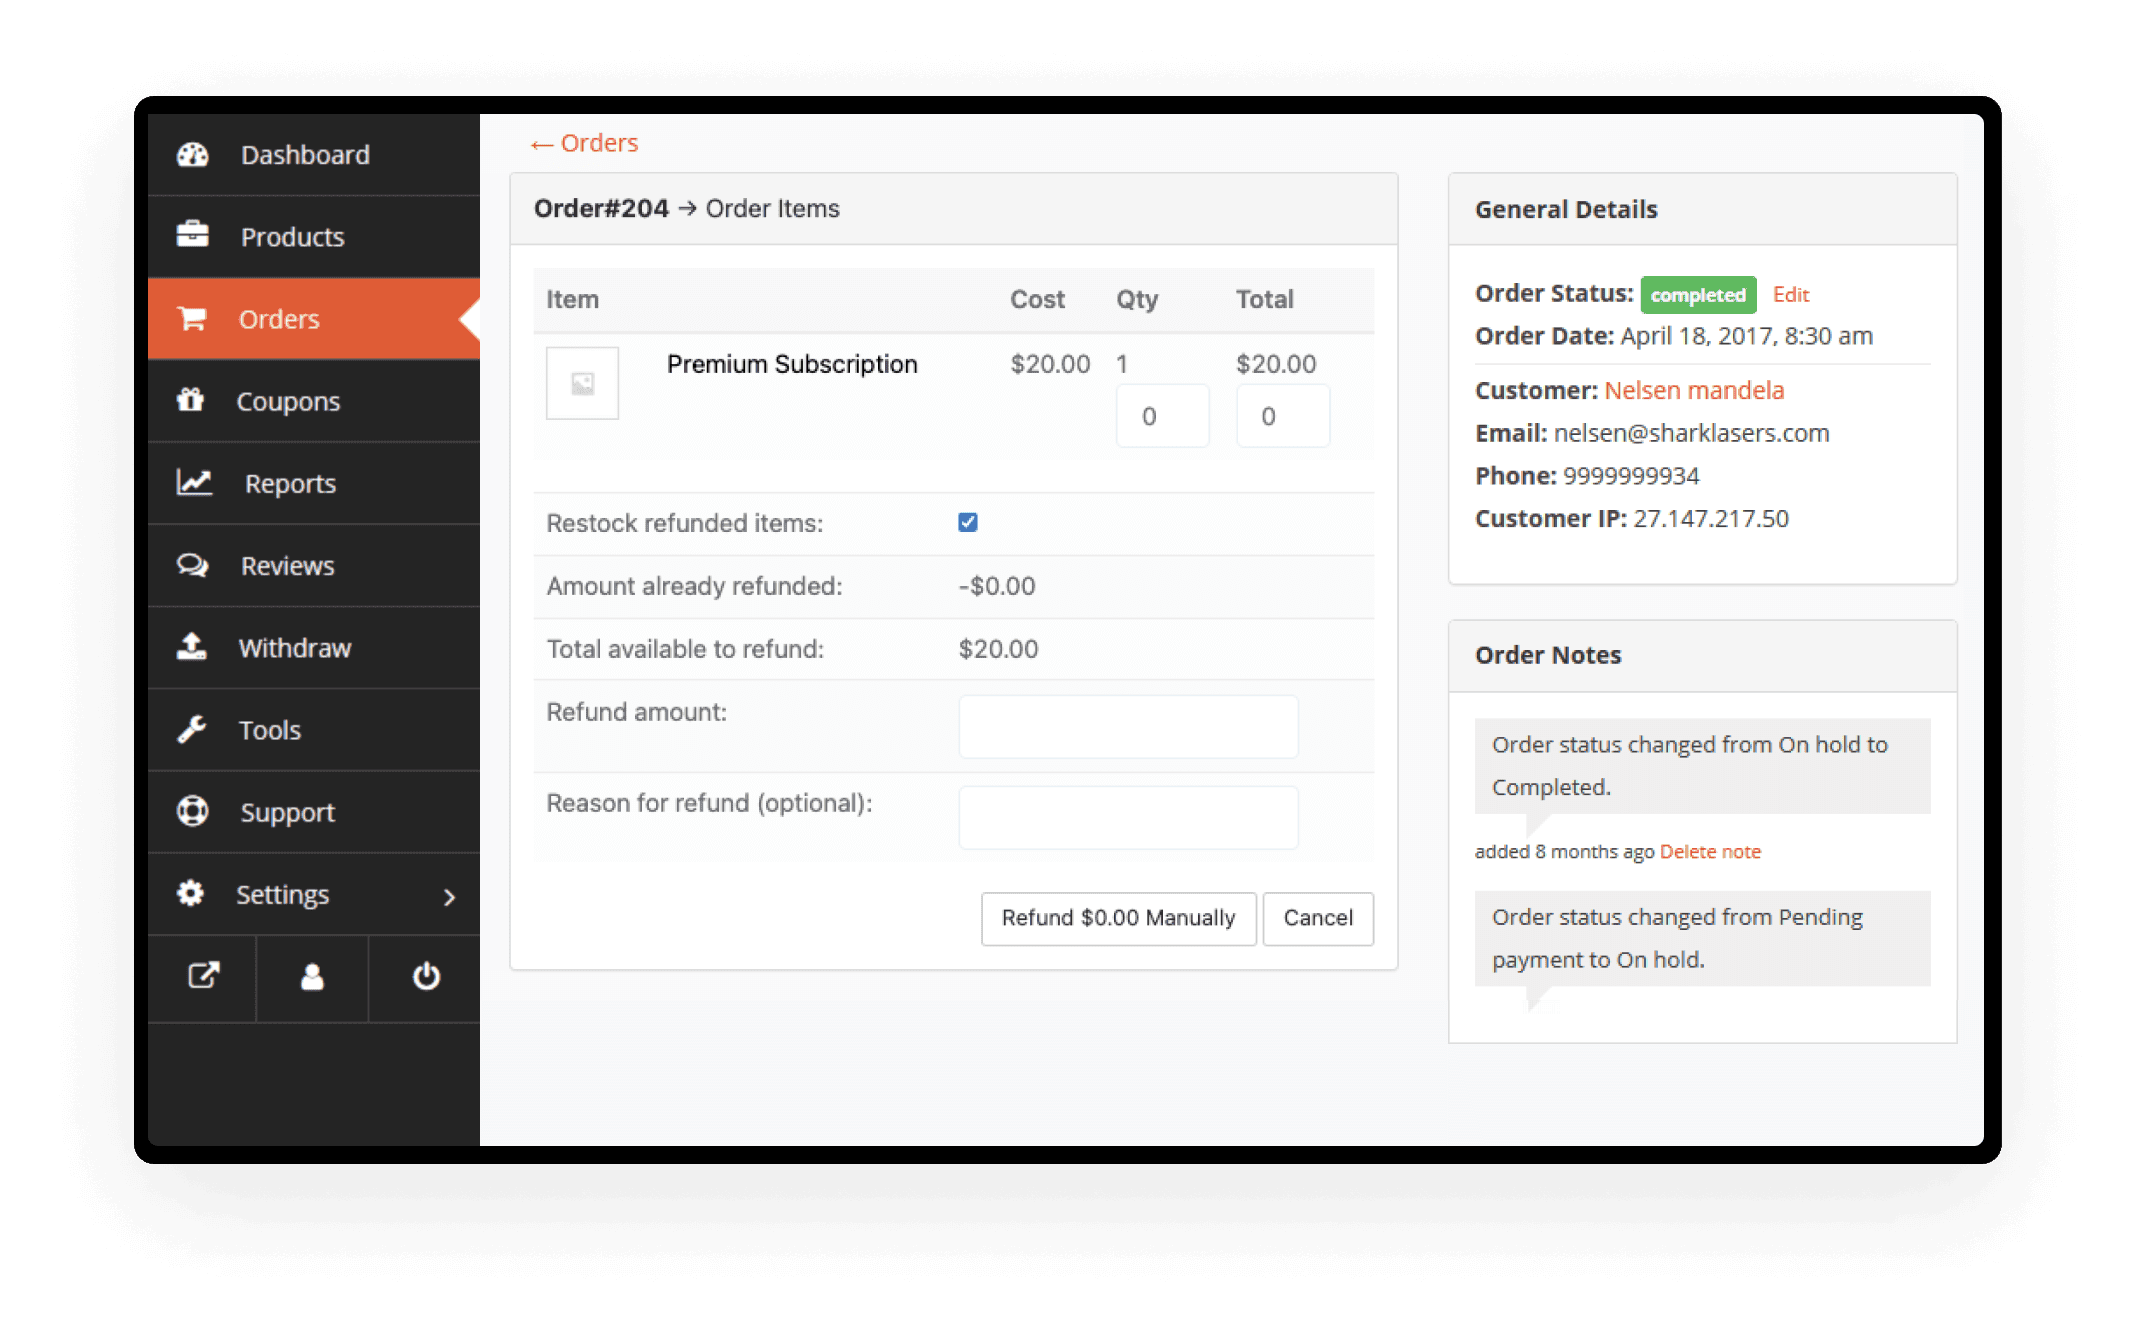
Task: Click the Refund amount input field
Action: pyautogui.click(x=1128, y=727)
